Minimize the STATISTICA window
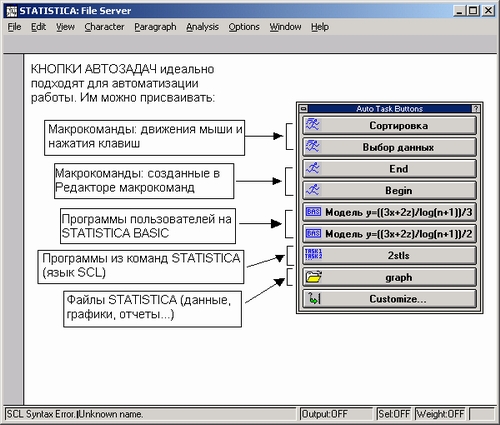 tap(459, 11)
